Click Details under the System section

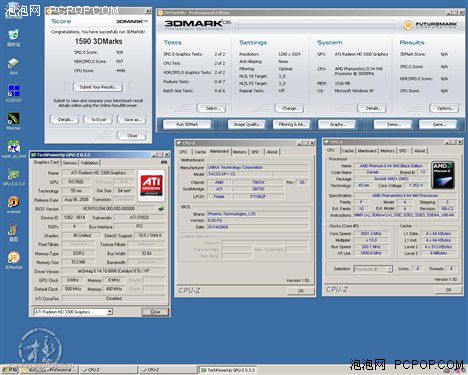(372, 108)
